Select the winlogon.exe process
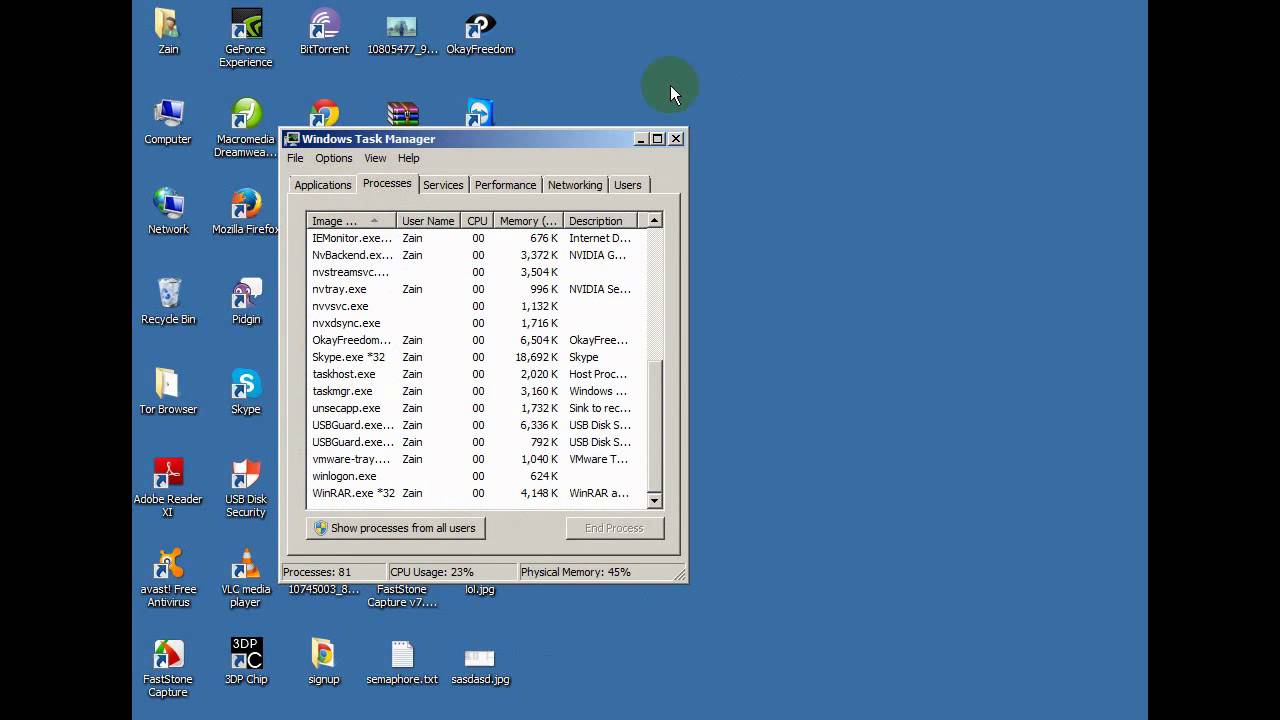This screenshot has height=720, width=1280. (477, 476)
